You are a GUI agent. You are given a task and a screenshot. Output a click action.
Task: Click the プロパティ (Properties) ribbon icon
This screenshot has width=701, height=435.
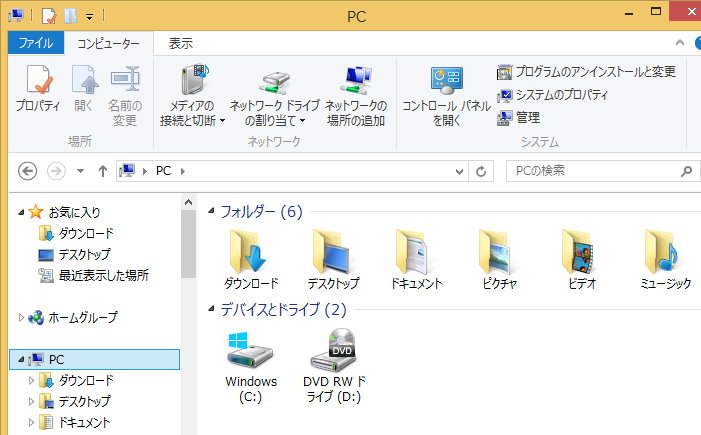(x=38, y=88)
